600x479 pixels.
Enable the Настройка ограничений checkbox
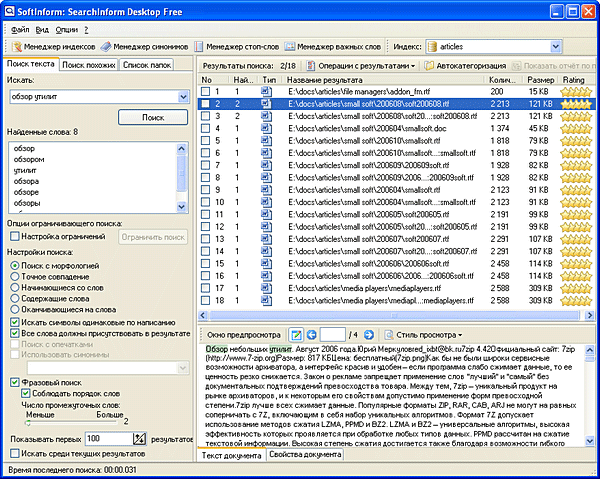point(15,236)
